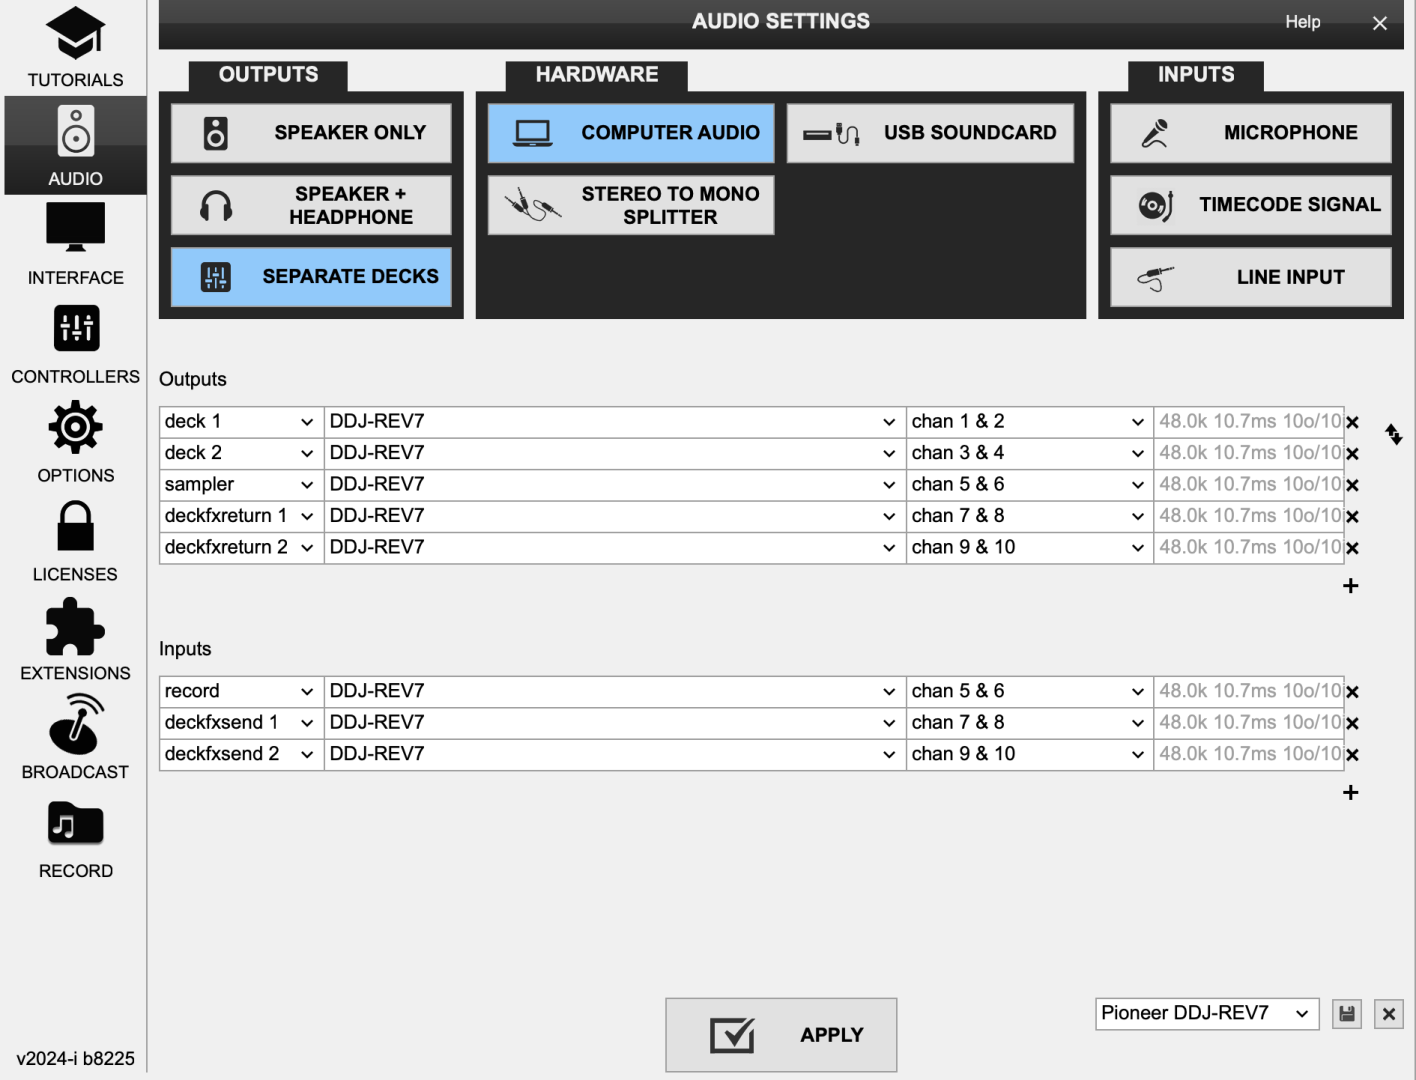The width and height of the screenshot is (1416, 1080).
Task: Open the chan 1 & 2 channel dropdown
Action: point(1030,422)
